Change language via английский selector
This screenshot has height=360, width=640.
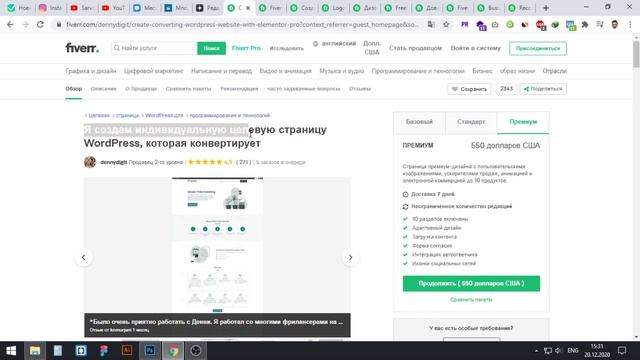pos(334,44)
